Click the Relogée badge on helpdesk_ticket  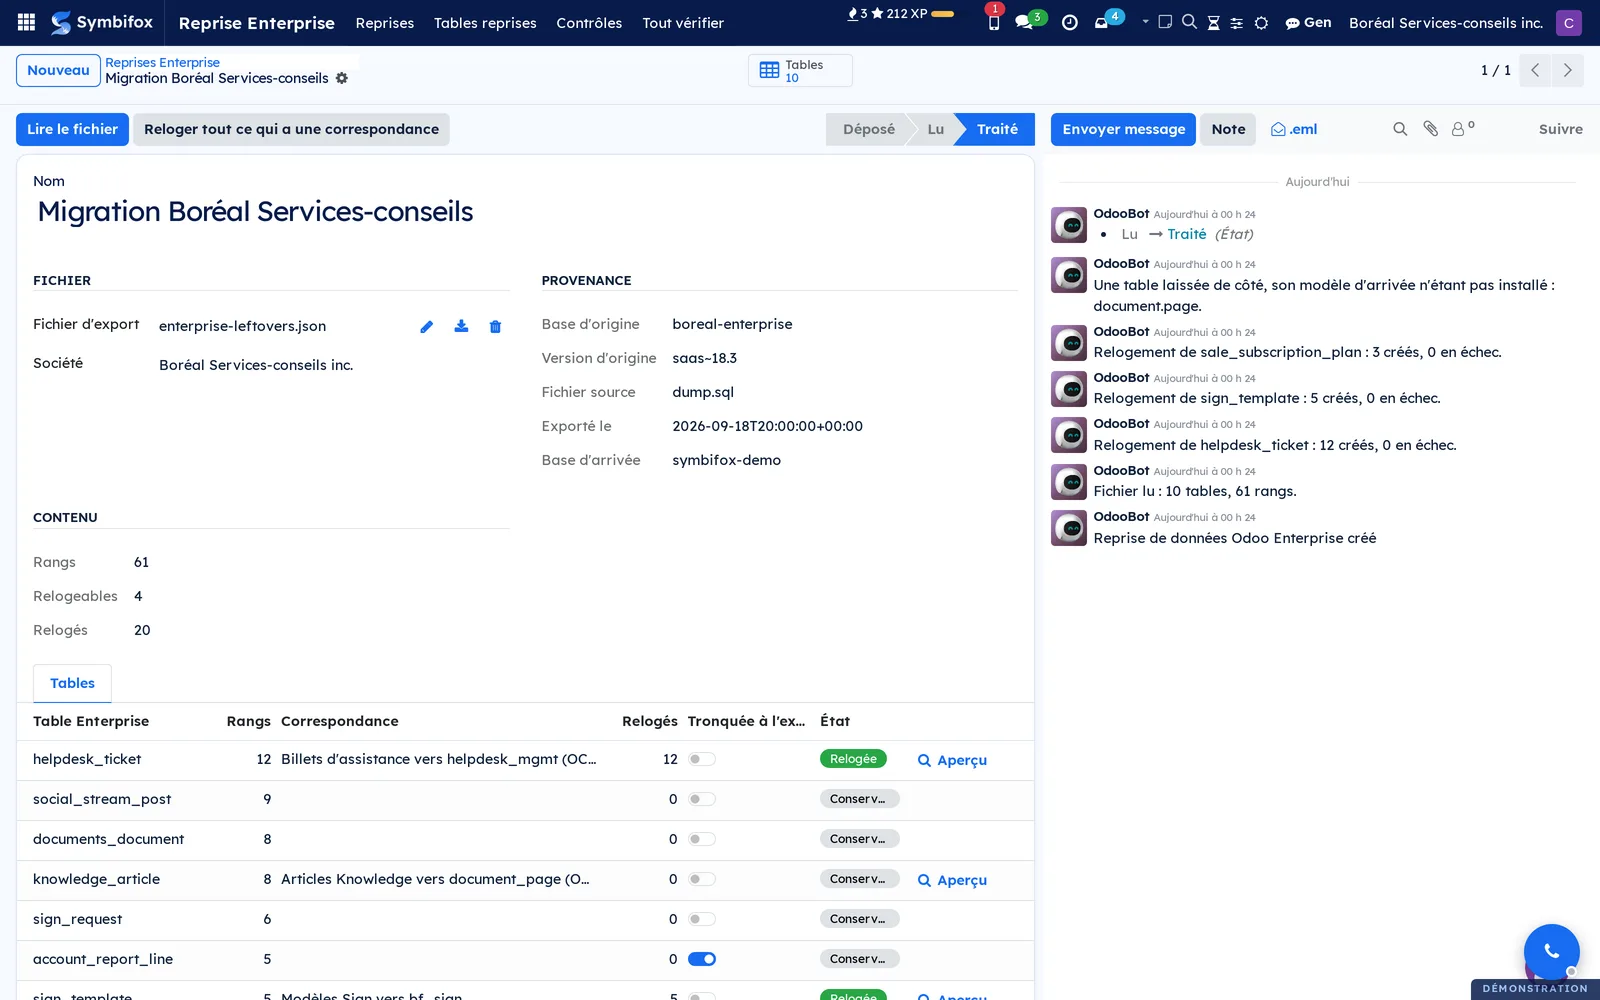(x=853, y=759)
